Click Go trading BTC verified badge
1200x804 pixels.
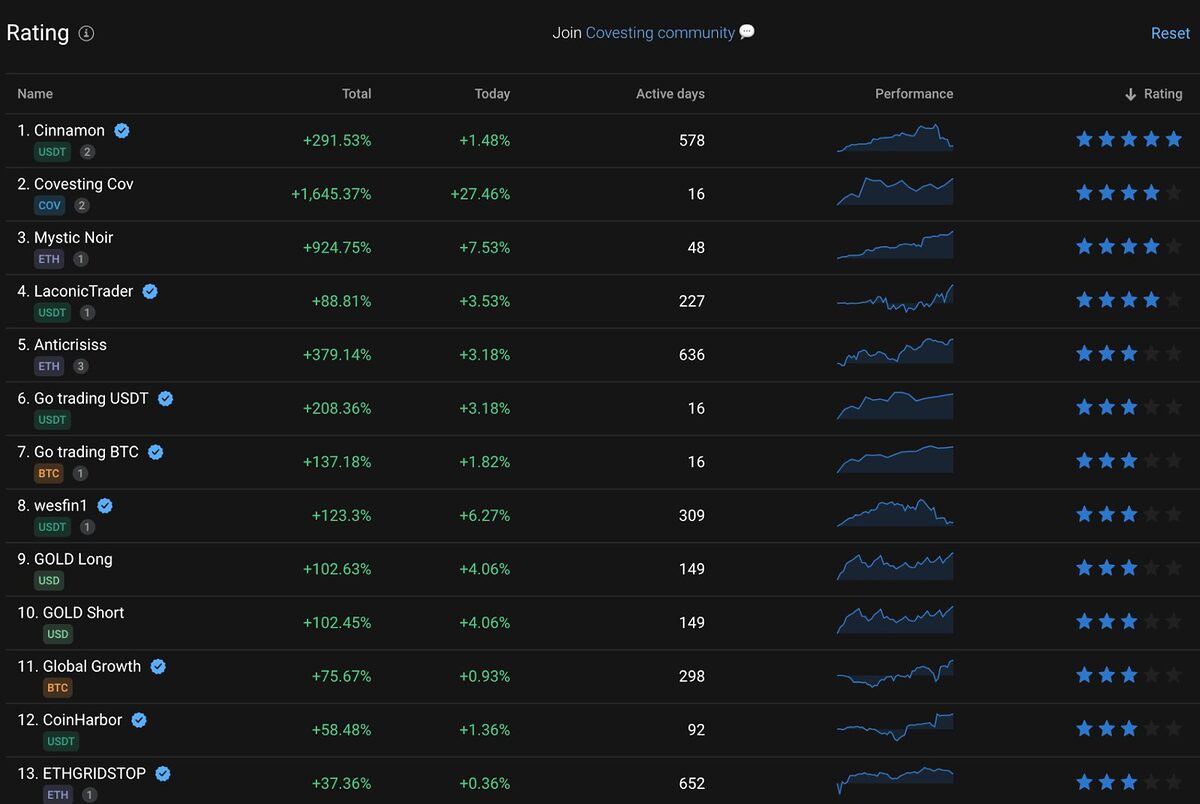coord(155,452)
